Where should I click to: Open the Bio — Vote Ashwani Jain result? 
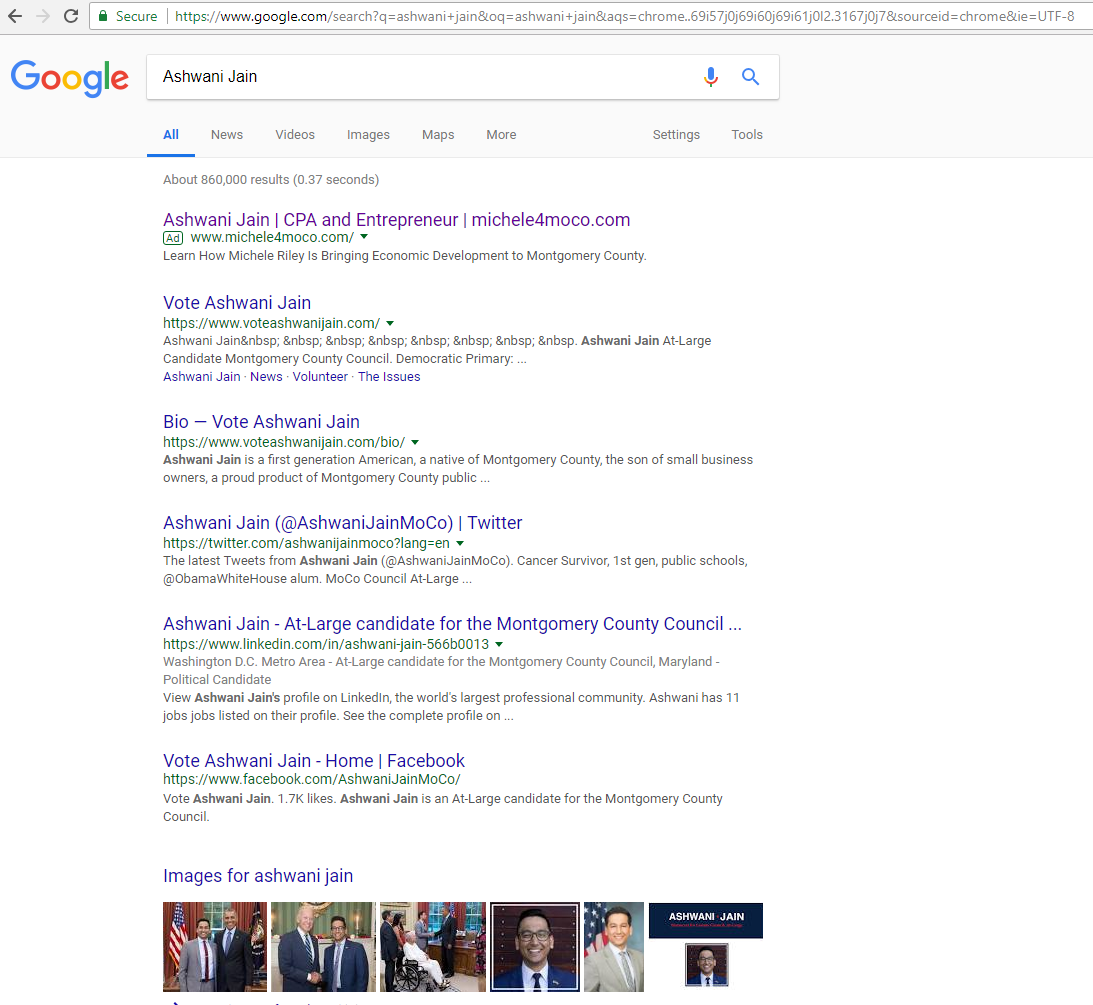tap(261, 422)
